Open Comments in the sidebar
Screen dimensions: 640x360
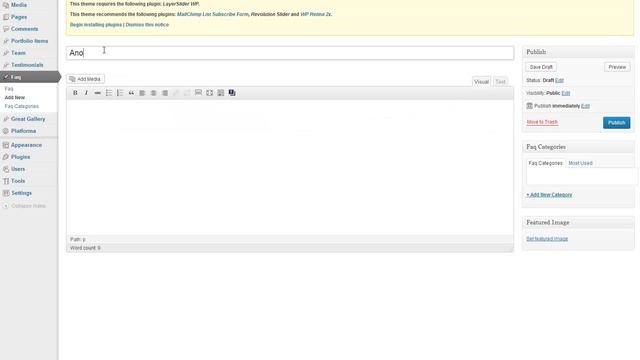[24, 29]
